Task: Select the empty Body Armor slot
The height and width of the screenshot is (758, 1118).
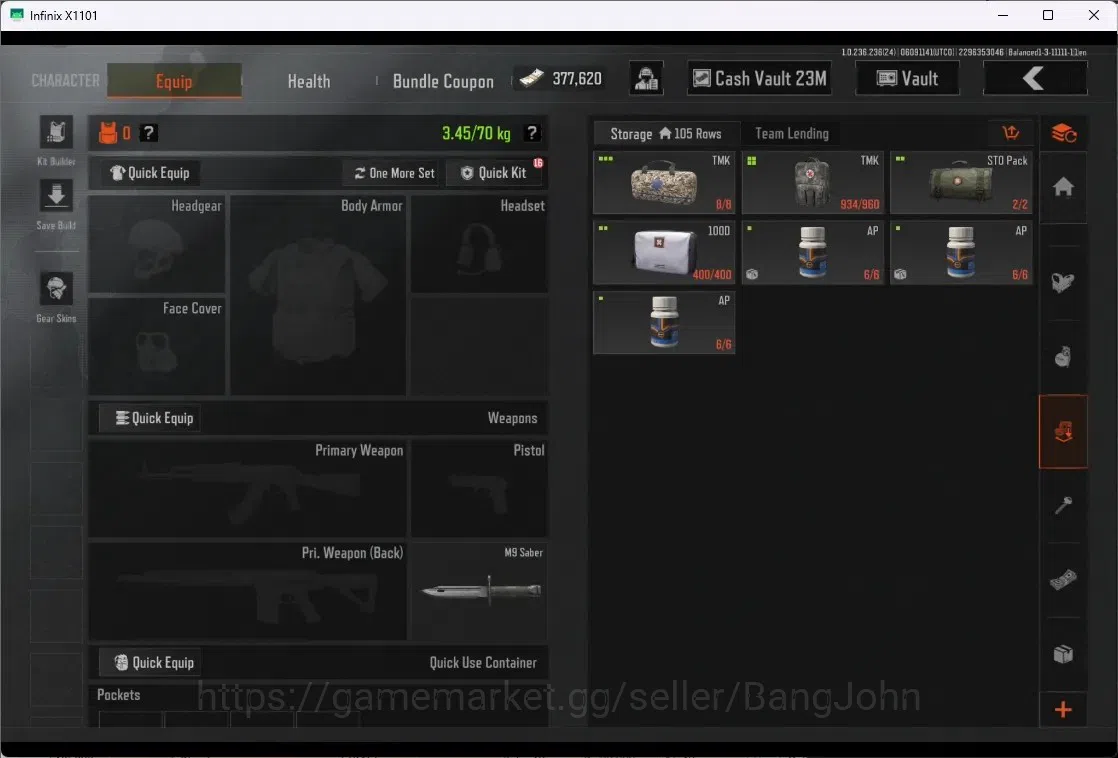Action: tap(318, 295)
